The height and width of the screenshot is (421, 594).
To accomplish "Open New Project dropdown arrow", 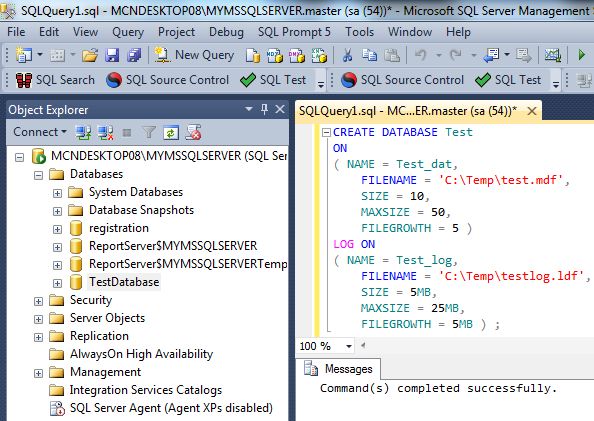I will (40, 55).
